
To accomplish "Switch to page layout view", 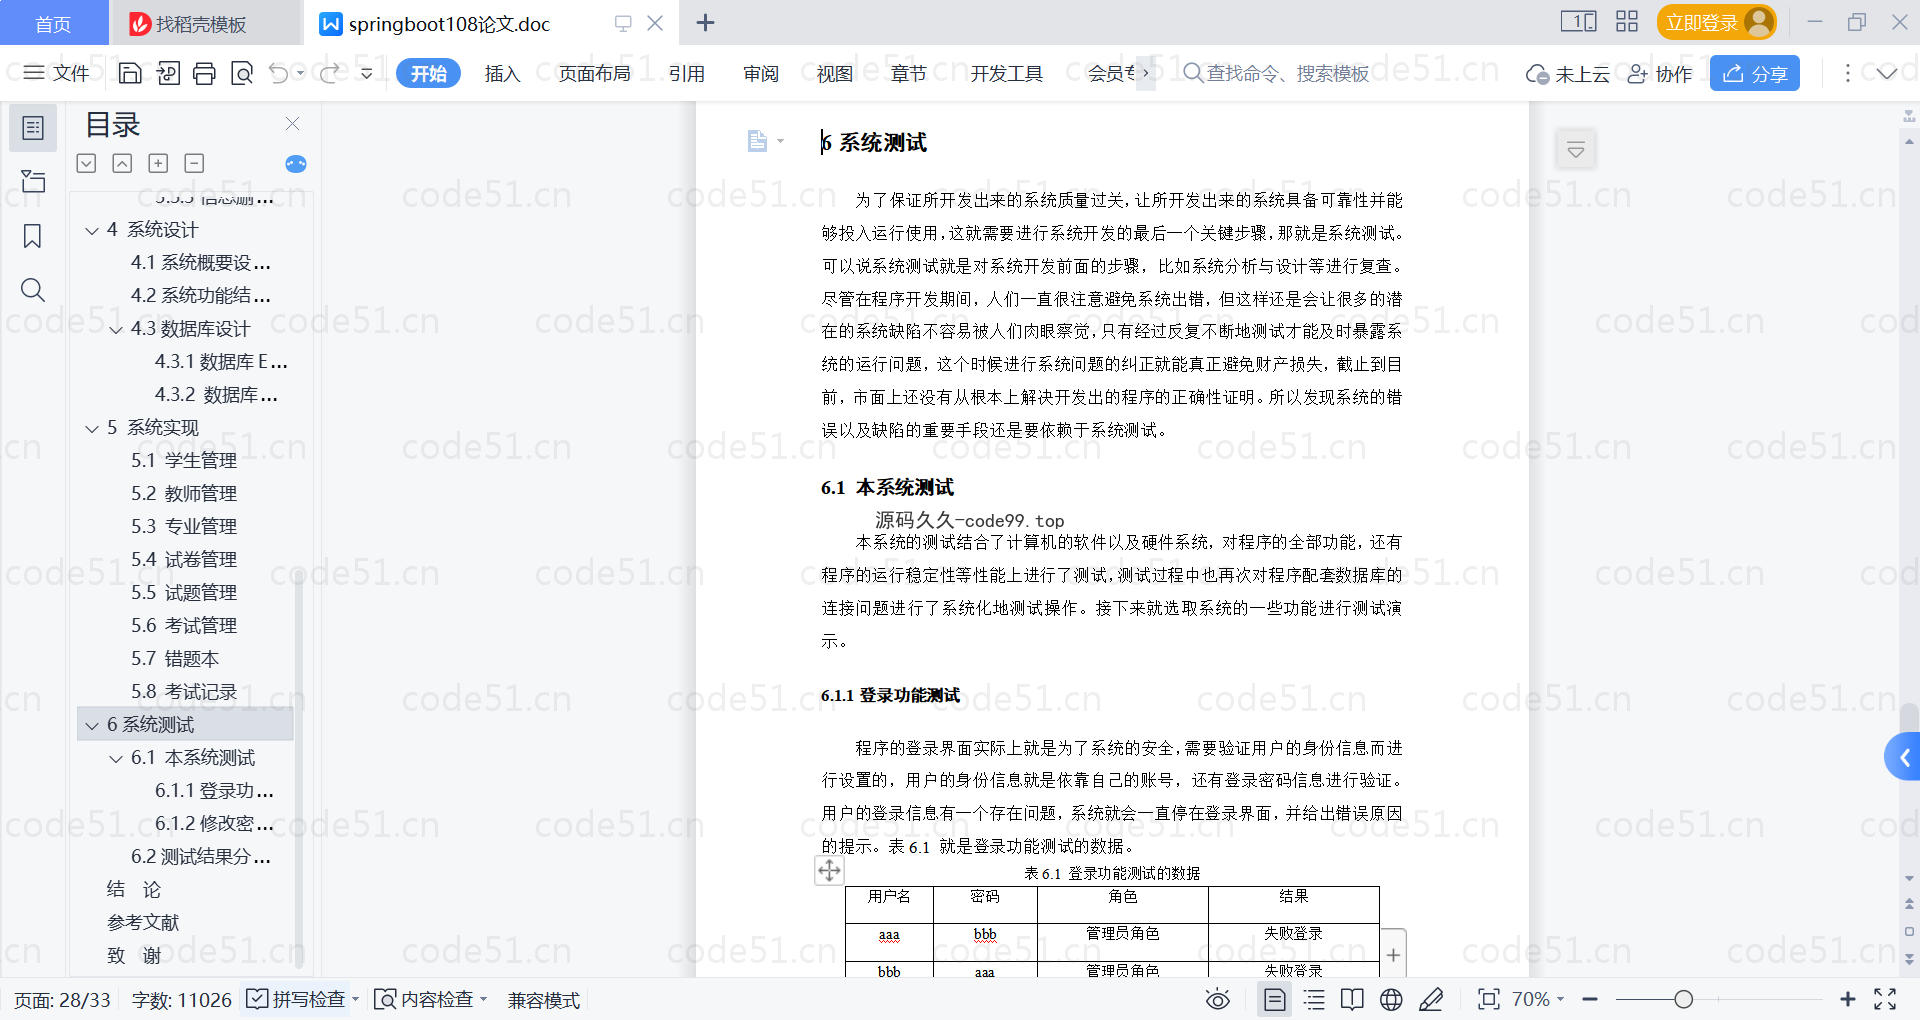I will coord(1274,999).
